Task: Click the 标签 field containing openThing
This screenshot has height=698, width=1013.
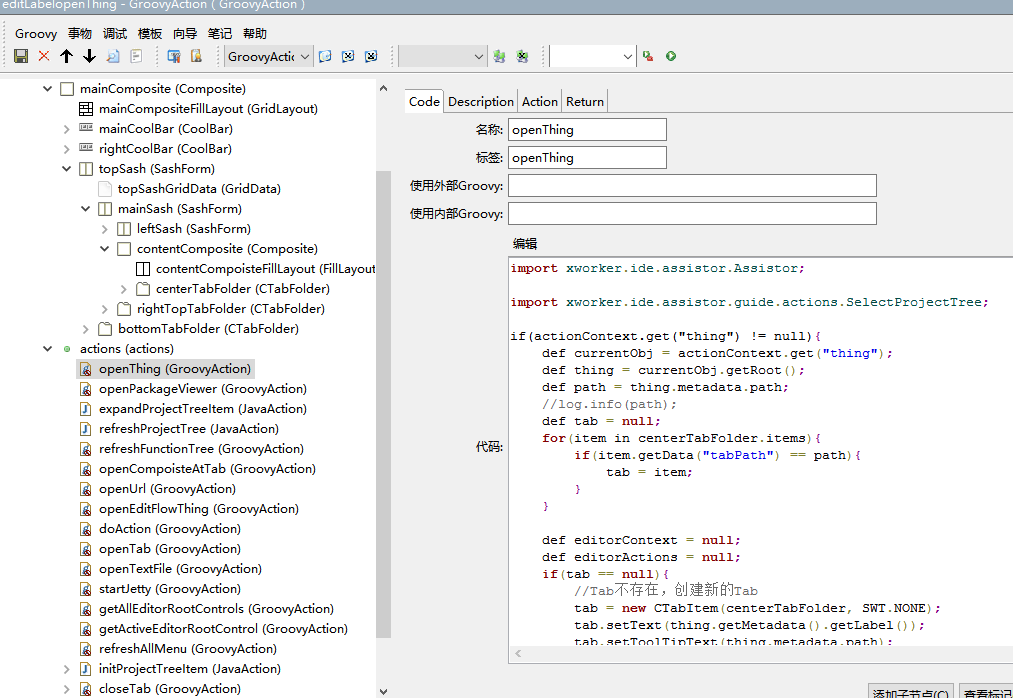Action: pos(587,158)
